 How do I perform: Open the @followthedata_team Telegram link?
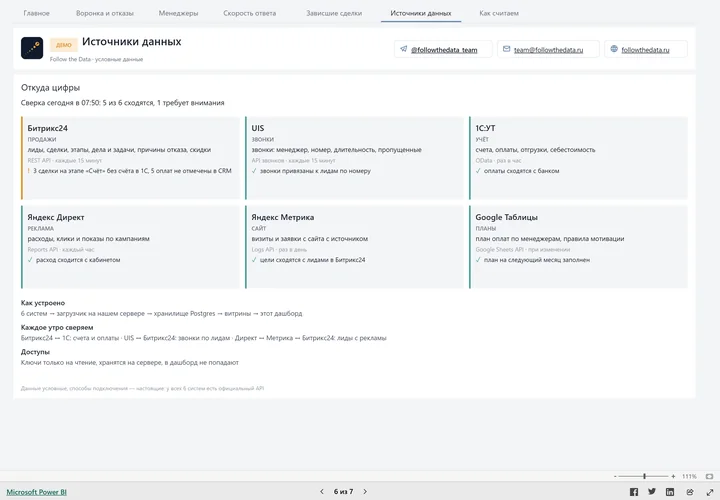pyautogui.click(x=444, y=50)
